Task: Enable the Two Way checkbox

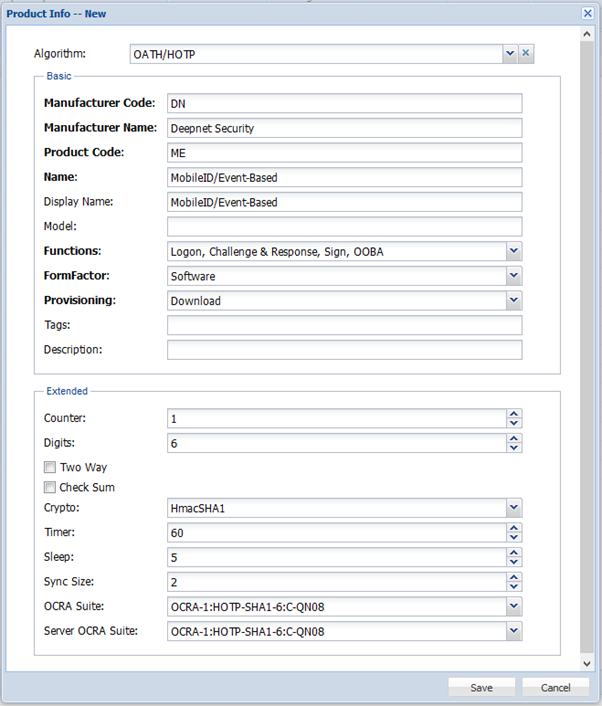Action: click(x=50, y=467)
